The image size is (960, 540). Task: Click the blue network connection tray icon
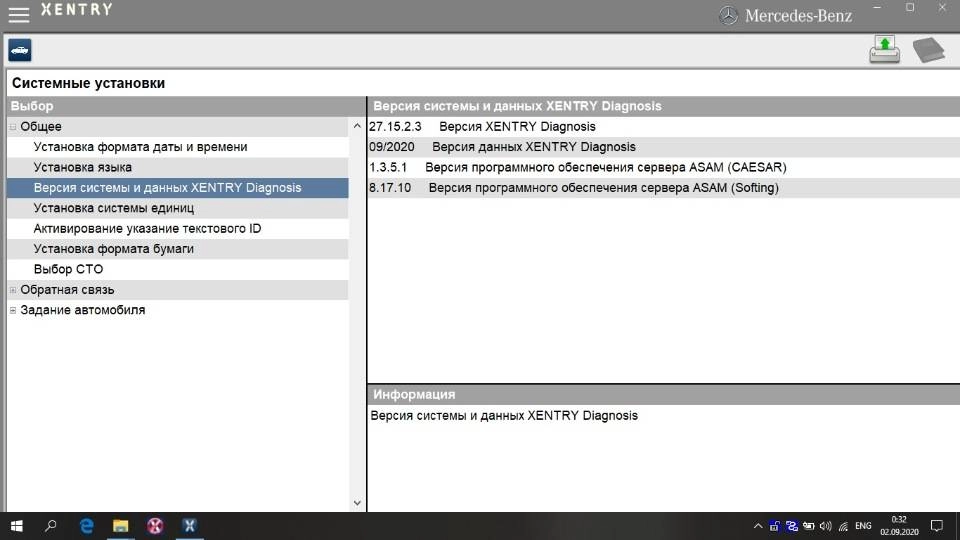pyautogui.click(x=792, y=526)
